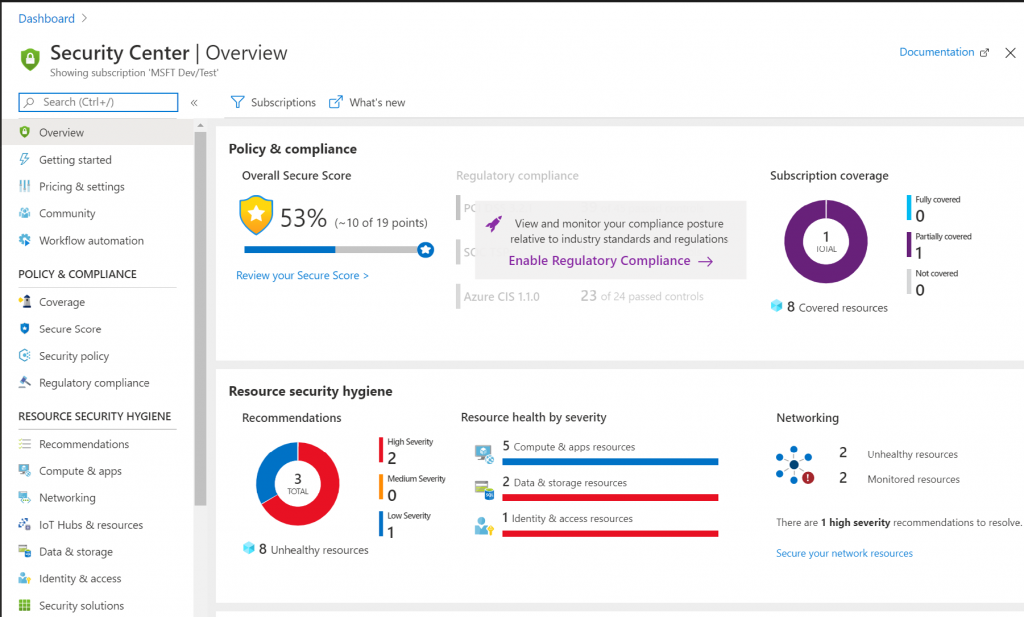Open IoT Hubs & resources menu item
Screen dimensions: 1024x617
90,525
